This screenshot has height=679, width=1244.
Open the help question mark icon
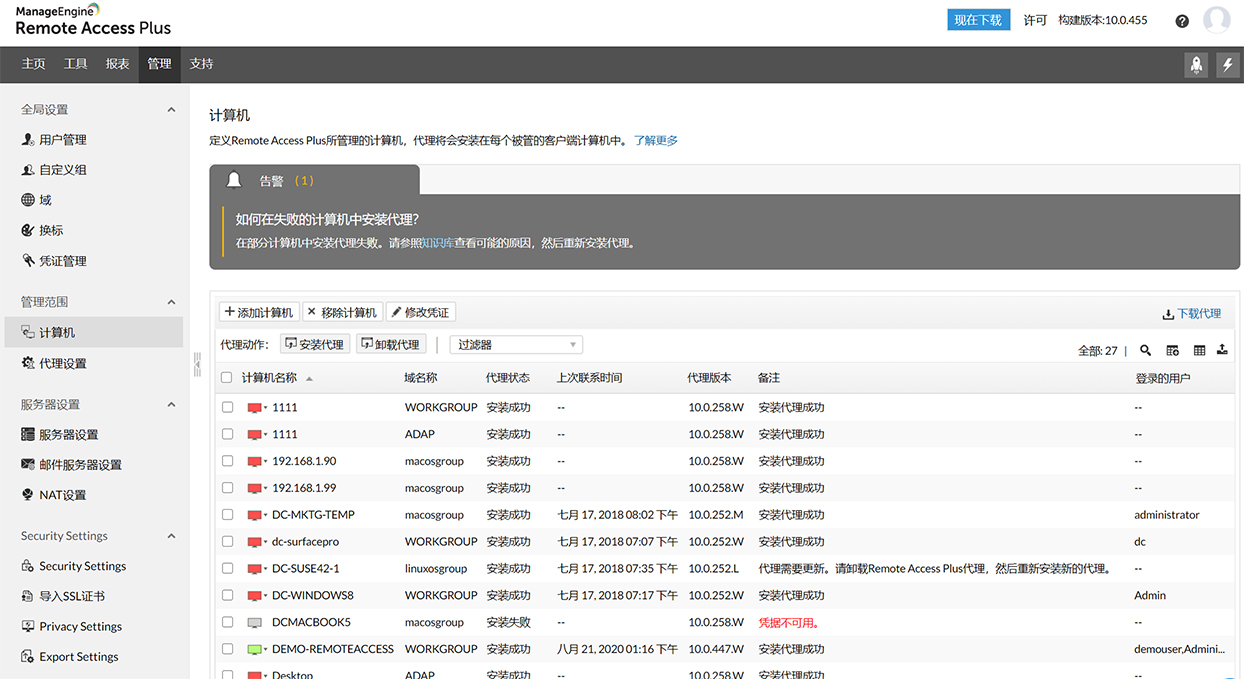(1182, 21)
